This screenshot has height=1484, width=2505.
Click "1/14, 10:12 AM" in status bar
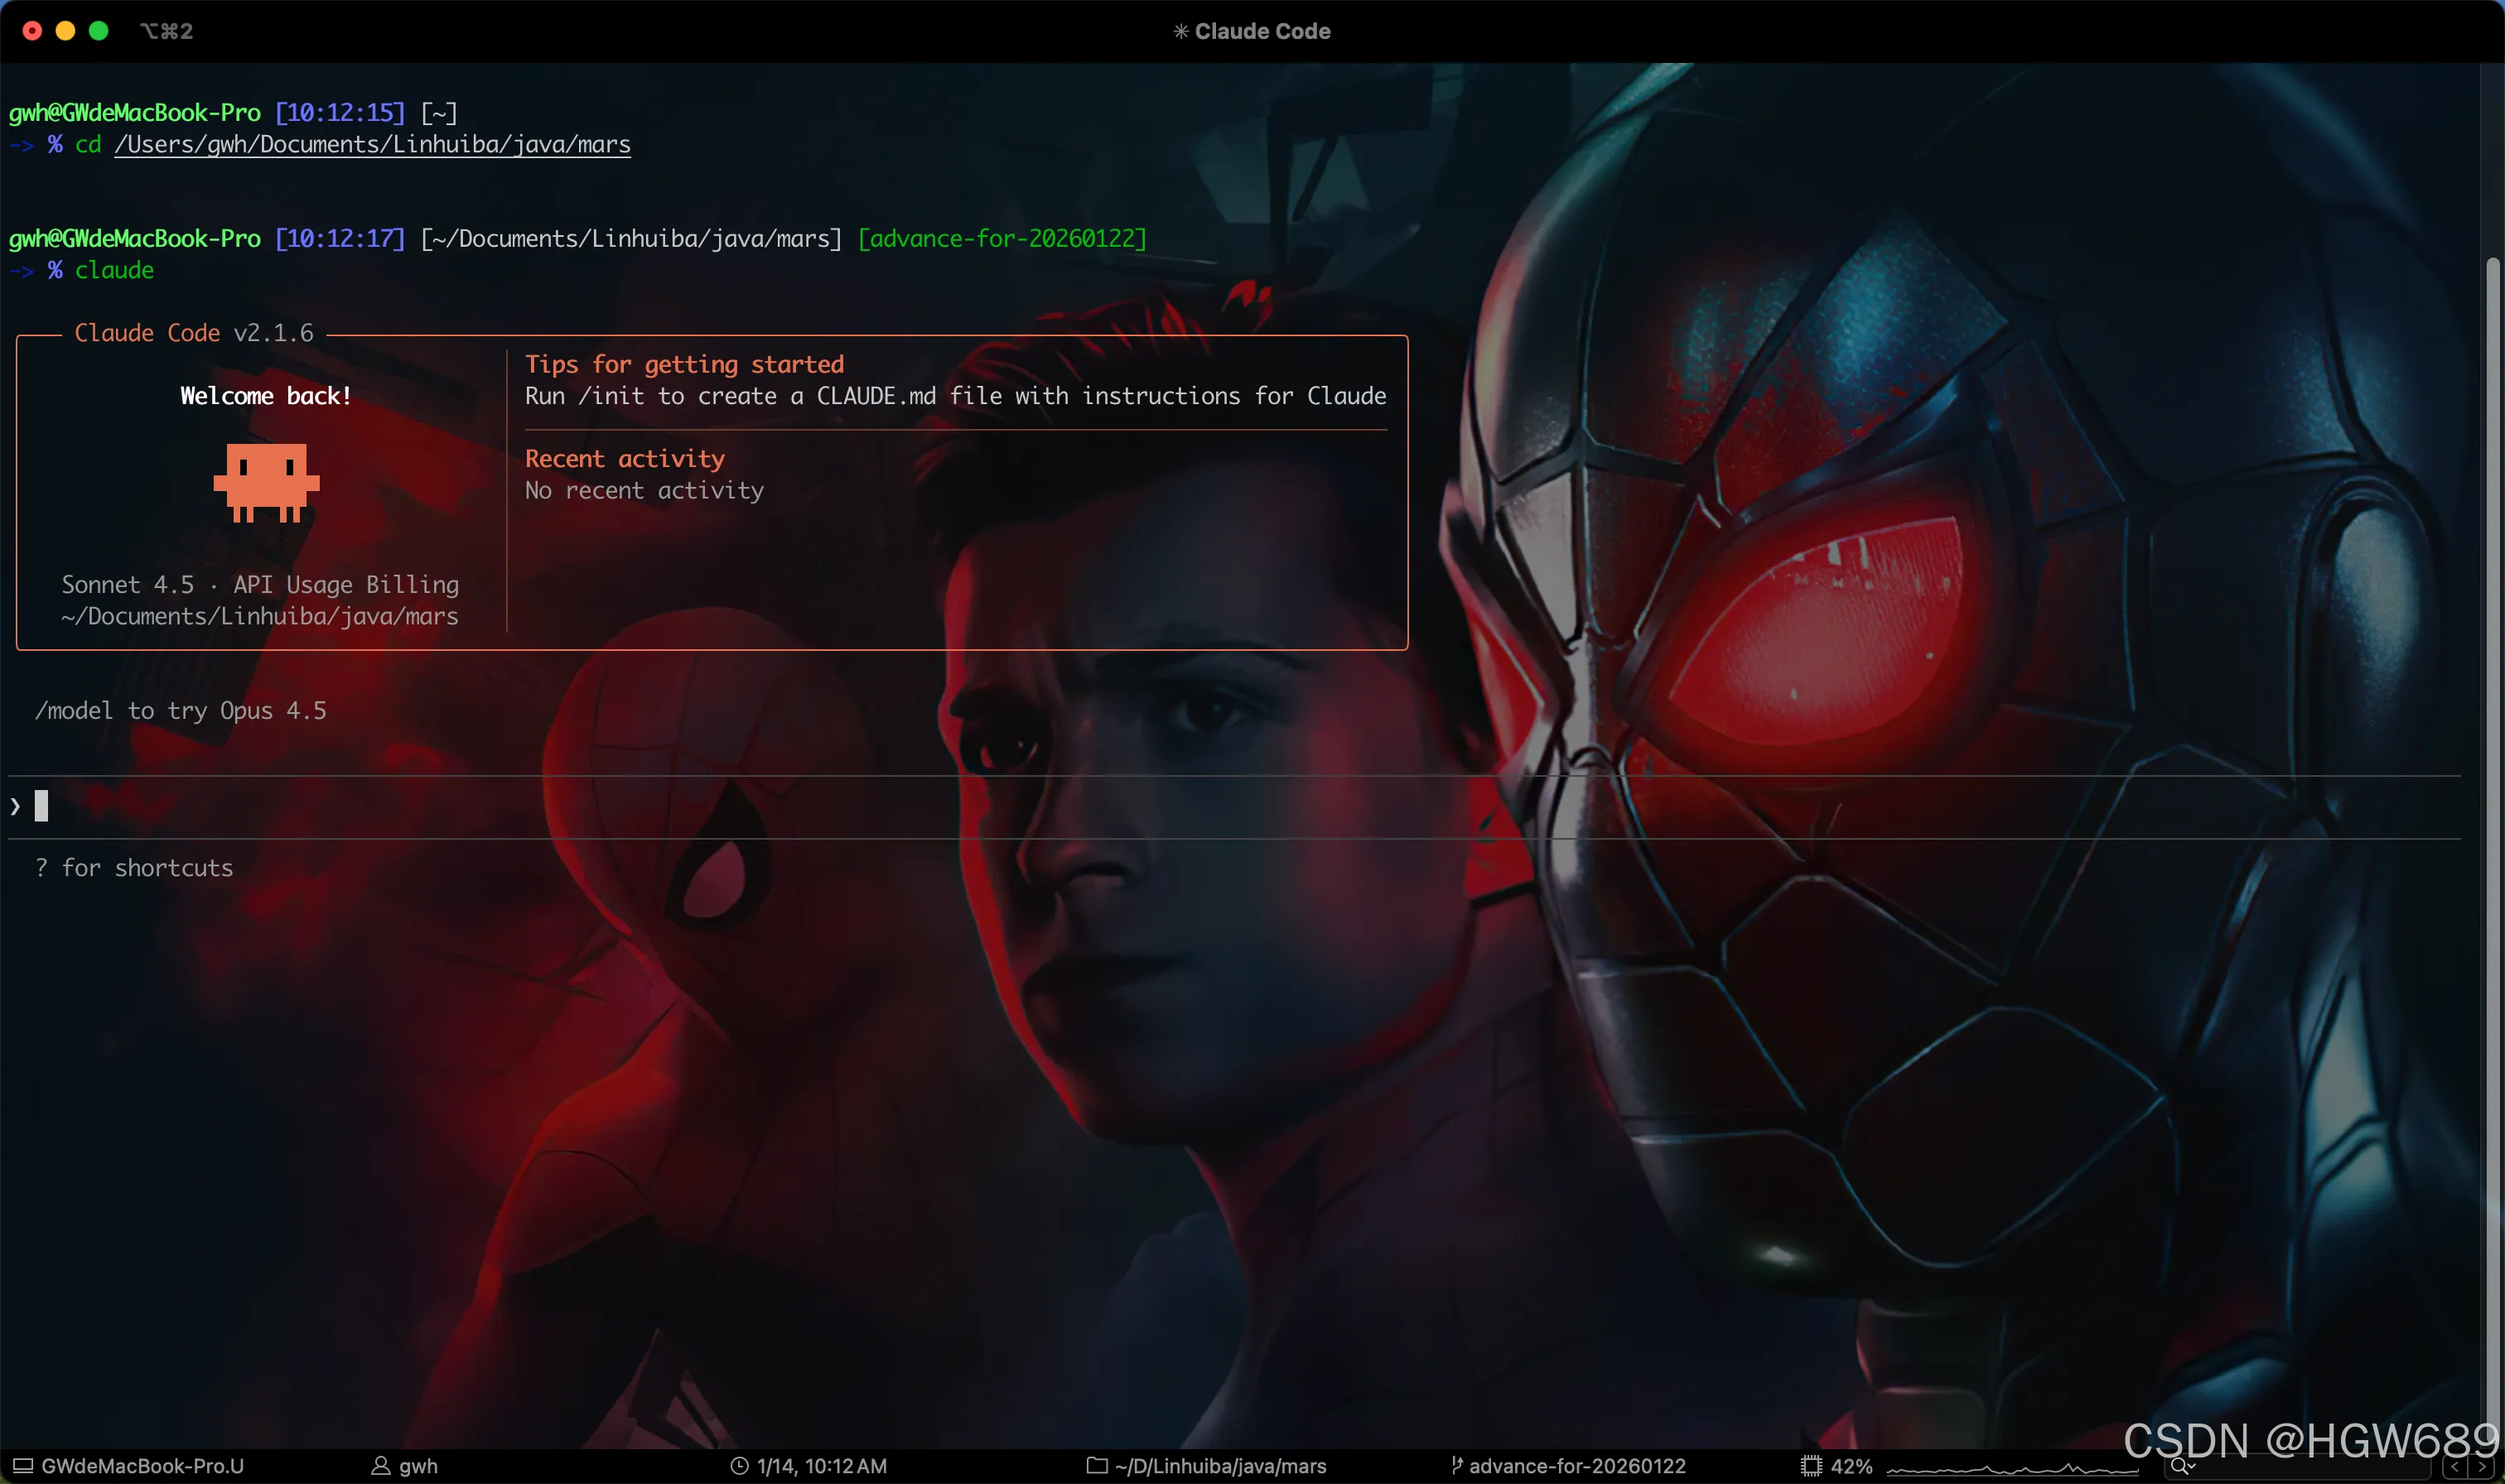(822, 1466)
